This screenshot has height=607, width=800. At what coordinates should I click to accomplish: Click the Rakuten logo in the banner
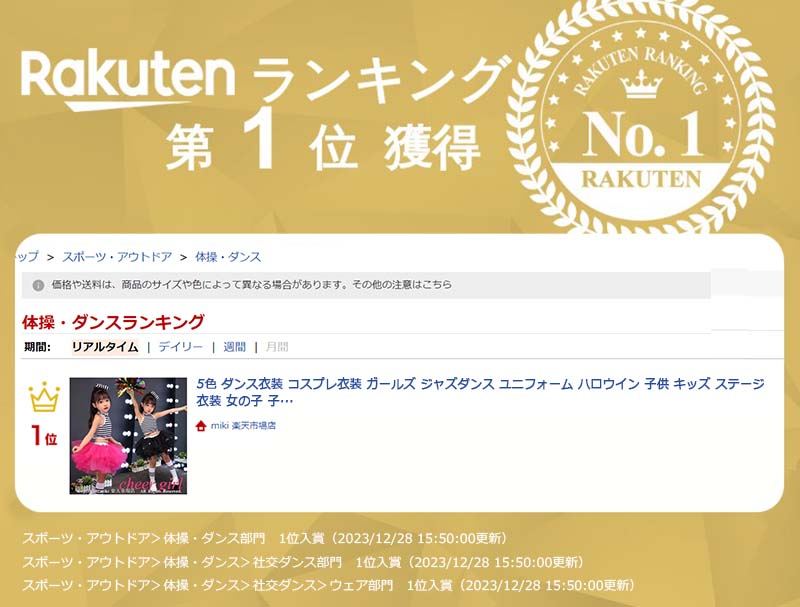(x=128, y=81)
